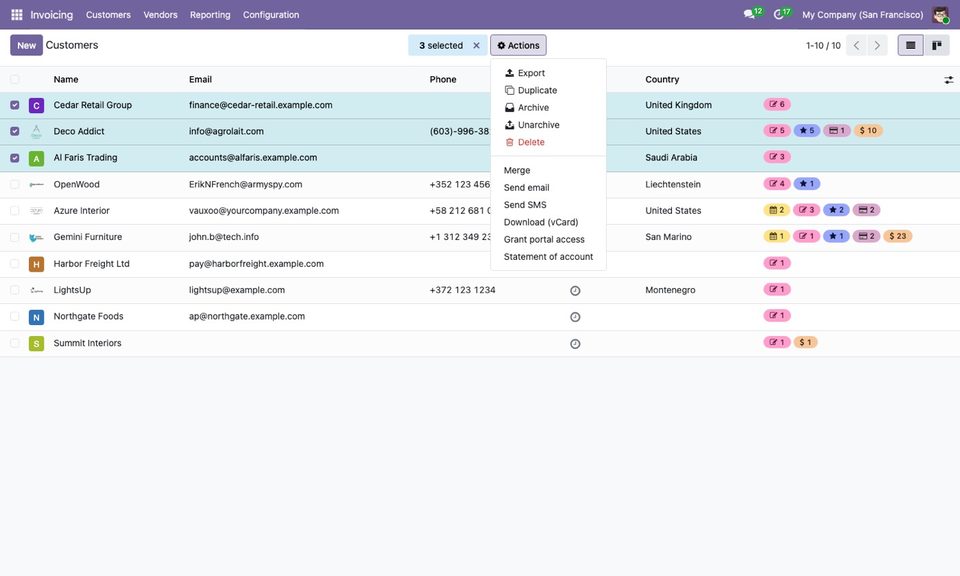The width and height of the screenshot is (960, 576).
Task: Open the Configuration top menu
Action: point(271,15)
